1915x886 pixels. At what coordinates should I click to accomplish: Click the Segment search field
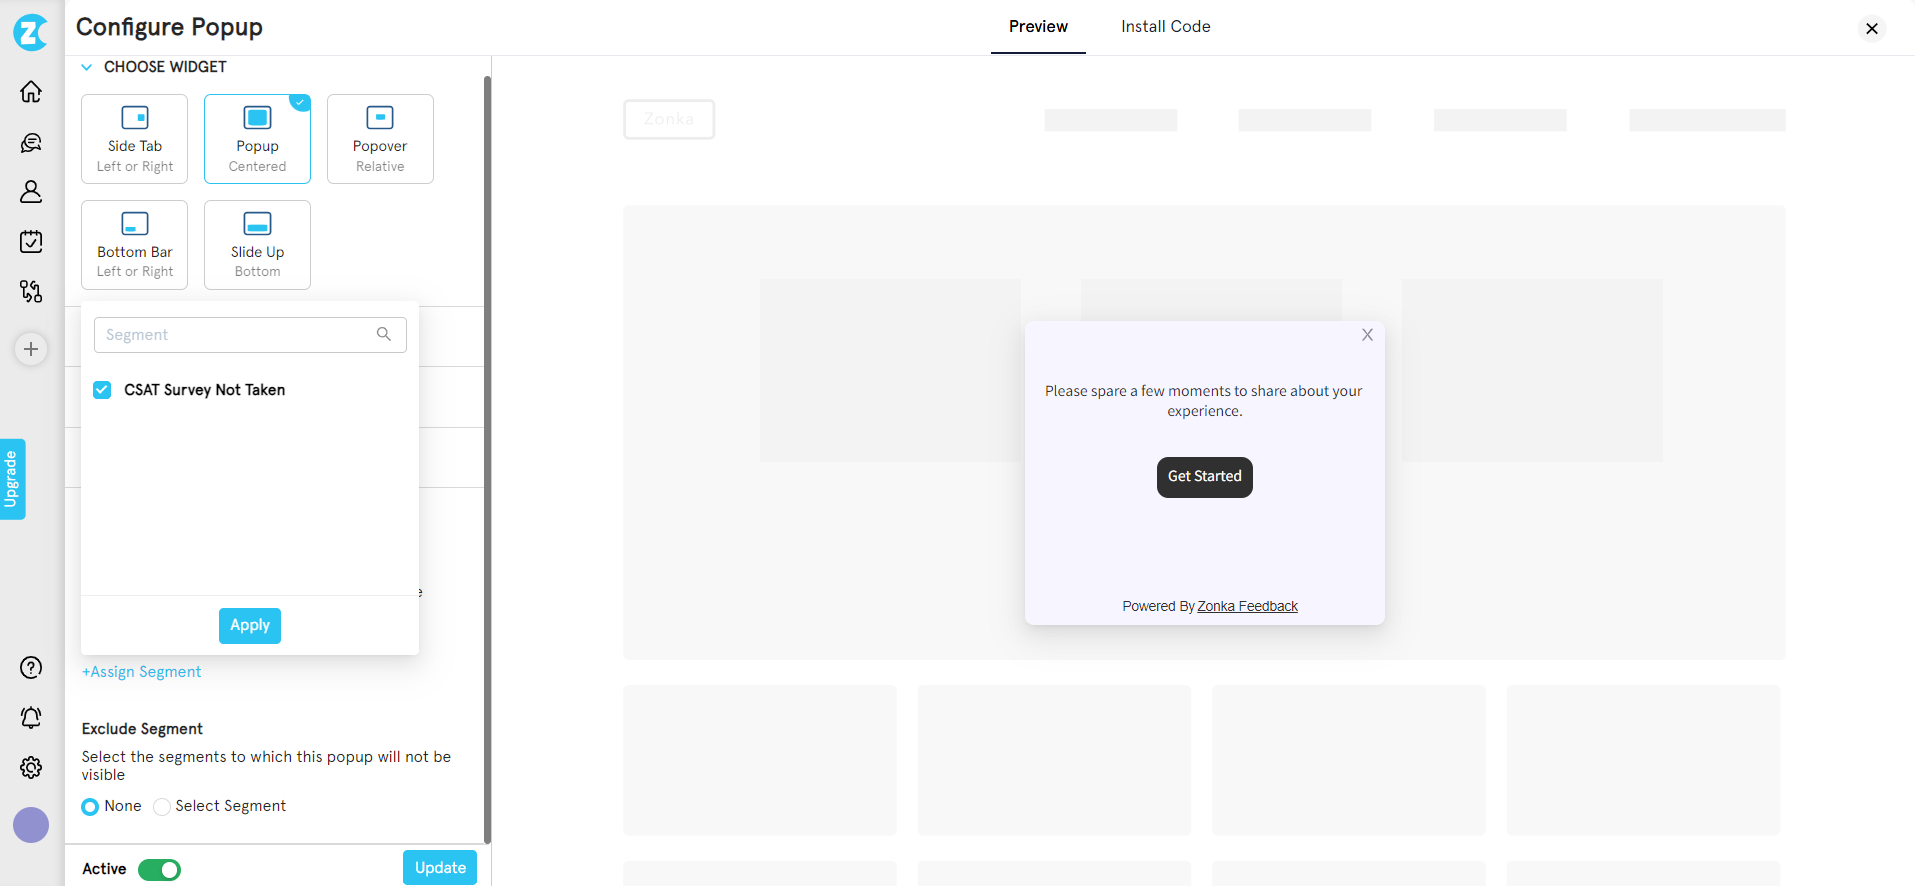pos(238,335)
